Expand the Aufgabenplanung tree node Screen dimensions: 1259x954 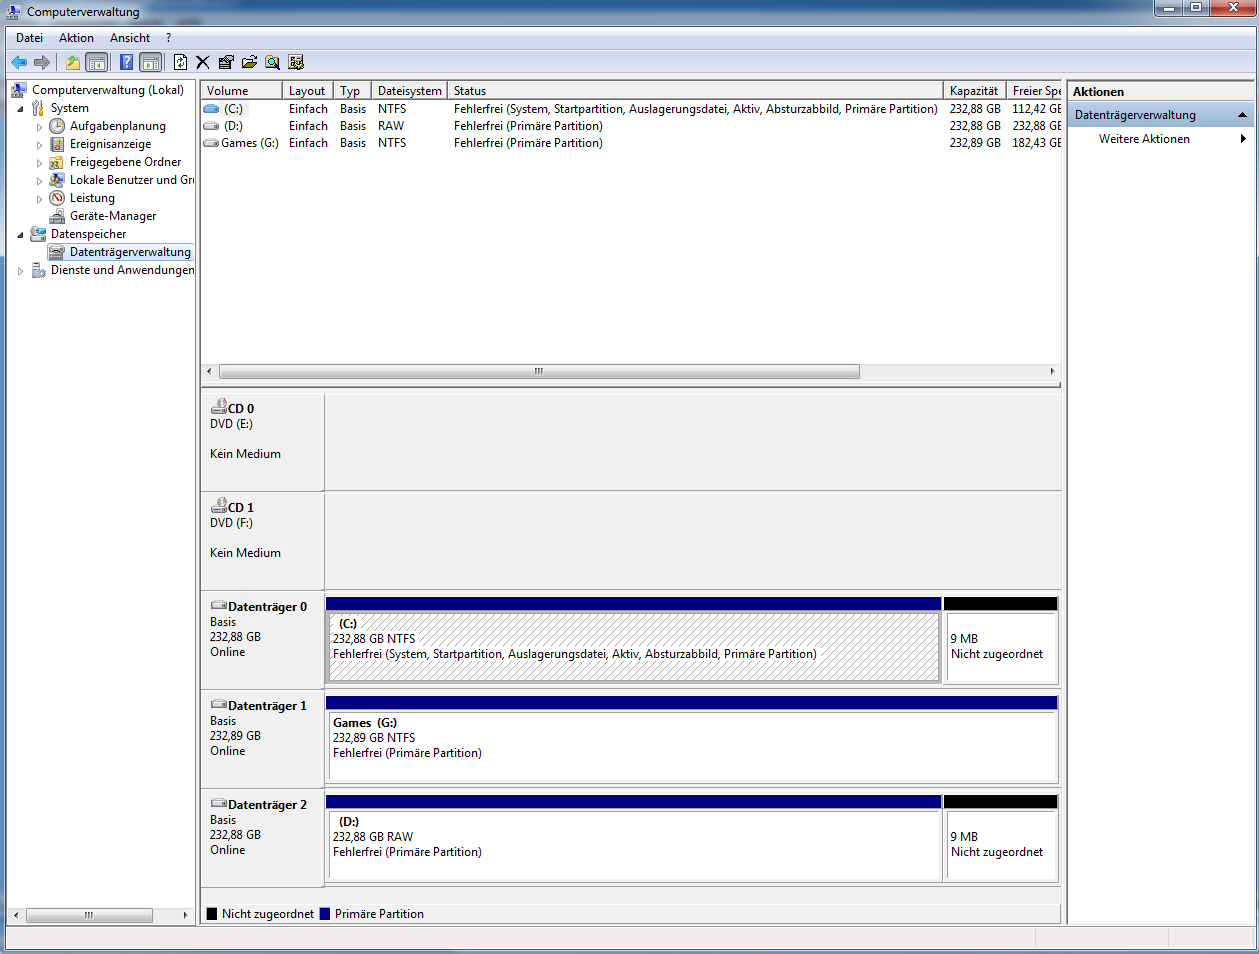(x=40, y=127)
